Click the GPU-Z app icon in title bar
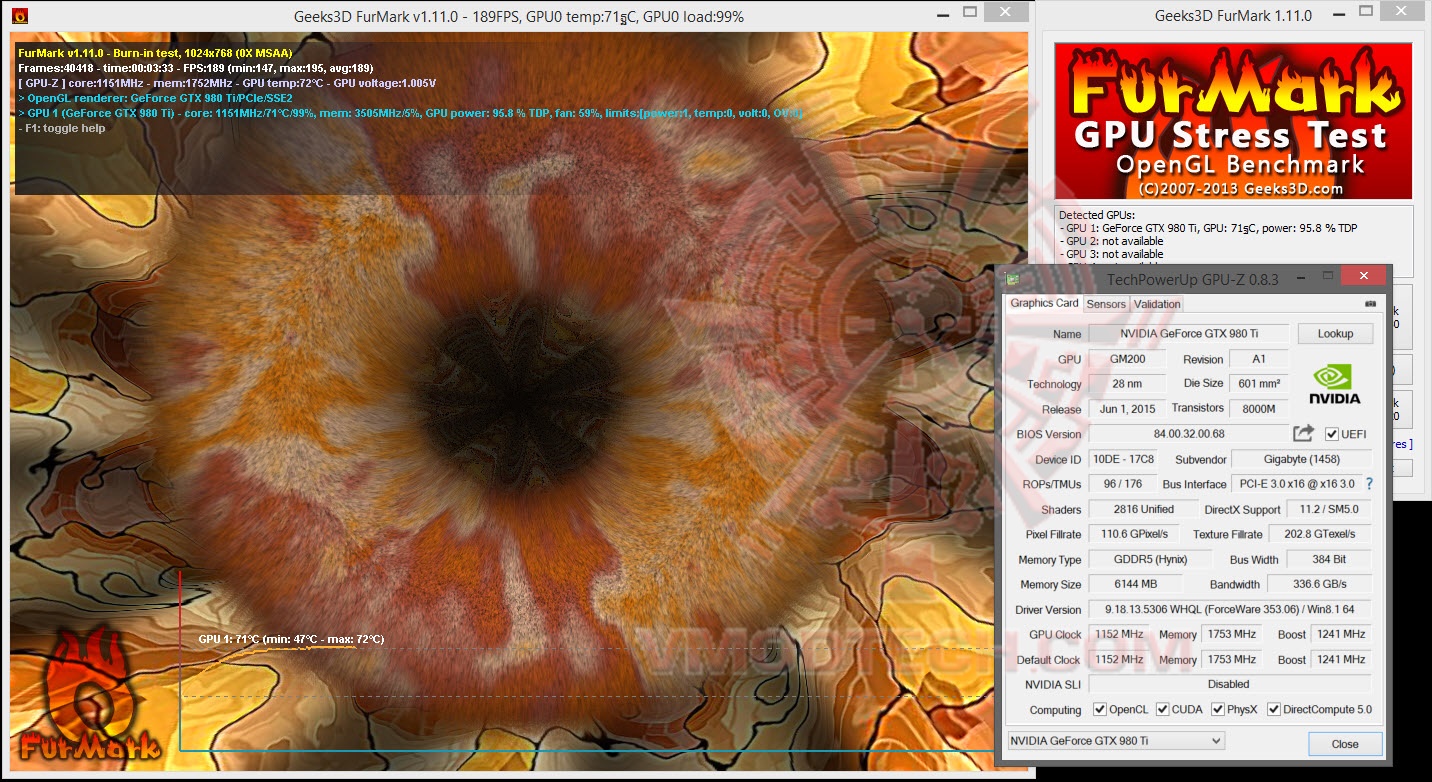 [1013, 279]
